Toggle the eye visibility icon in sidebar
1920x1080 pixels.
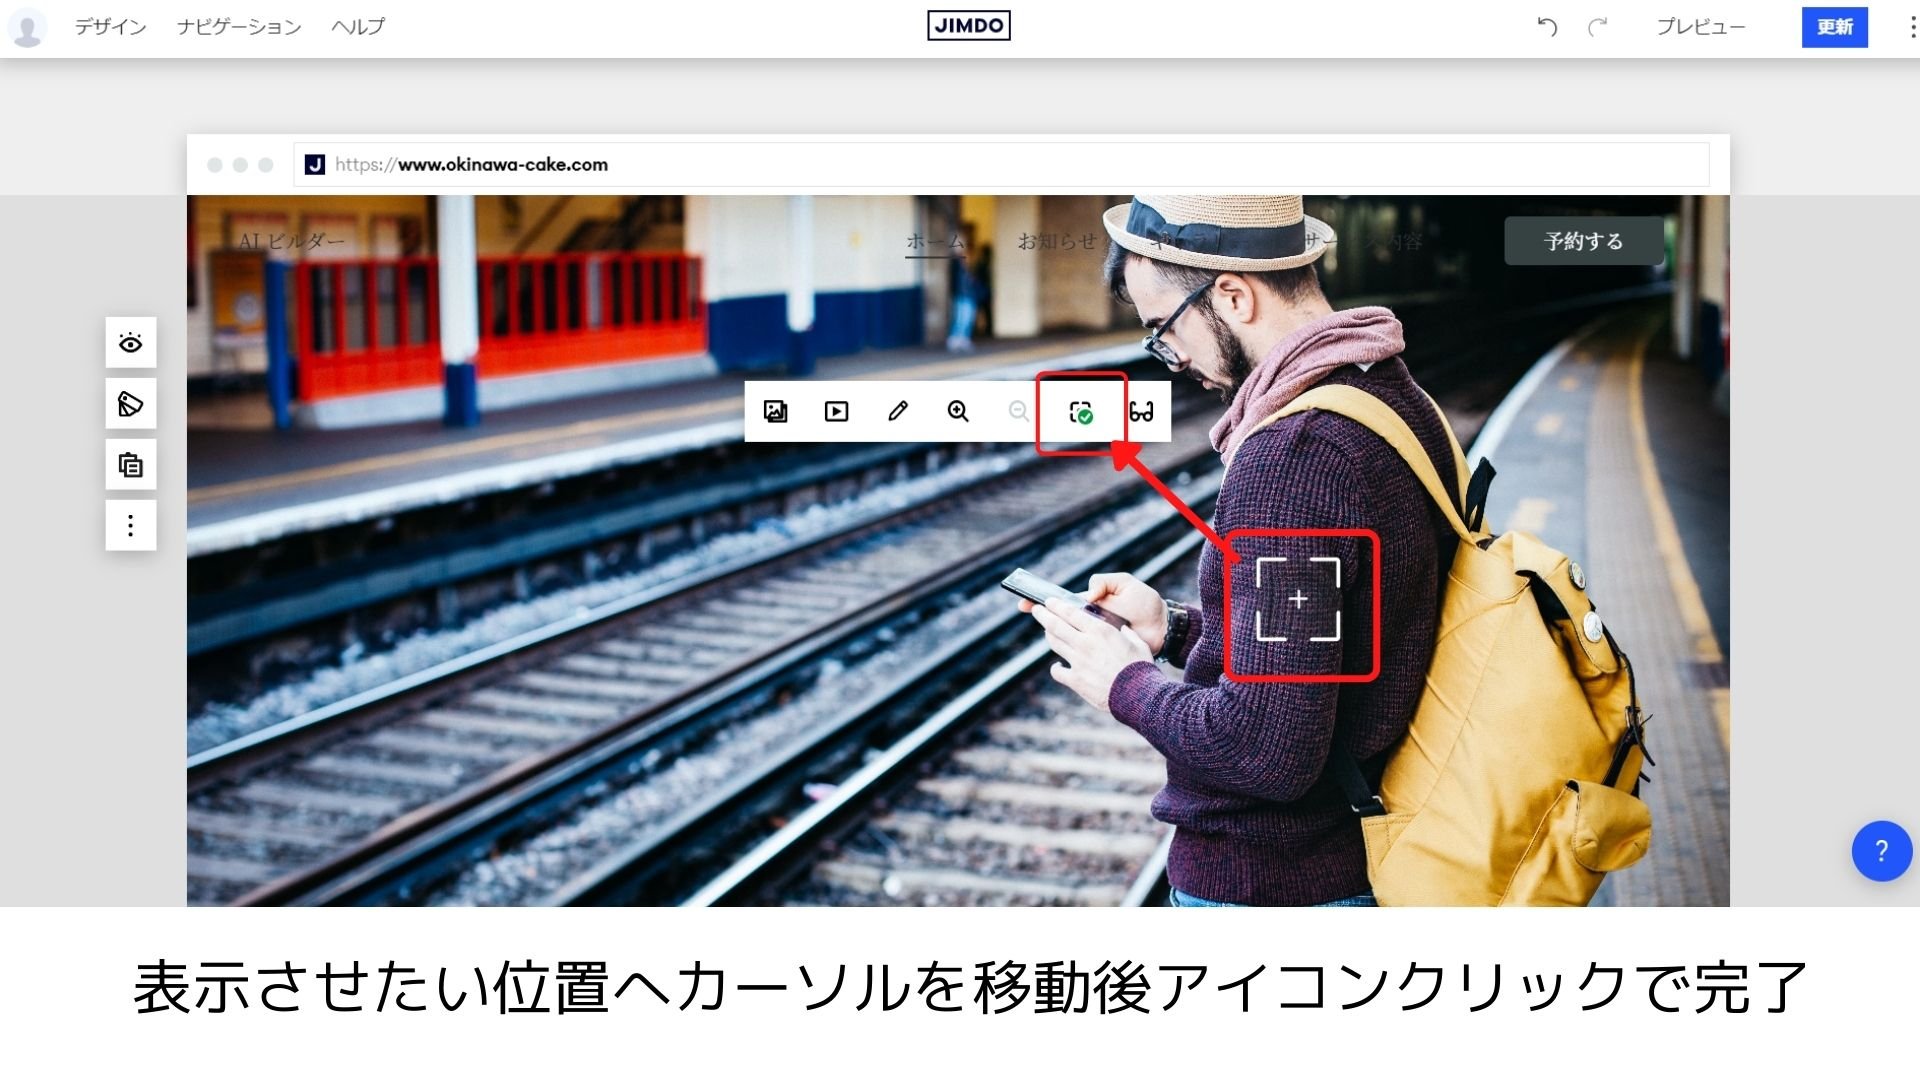131,343
